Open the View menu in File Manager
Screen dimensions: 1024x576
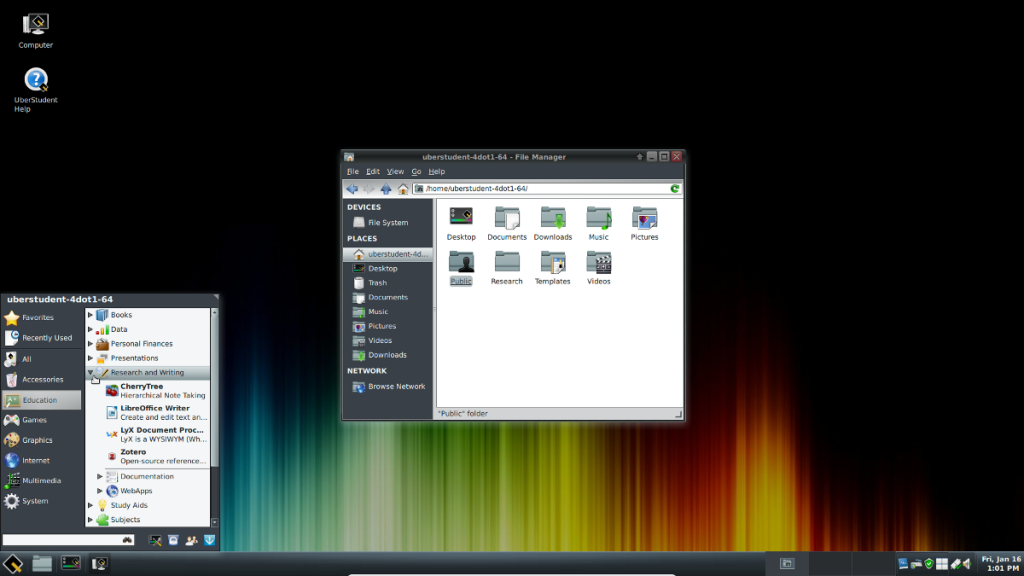(x=395, y=172)
